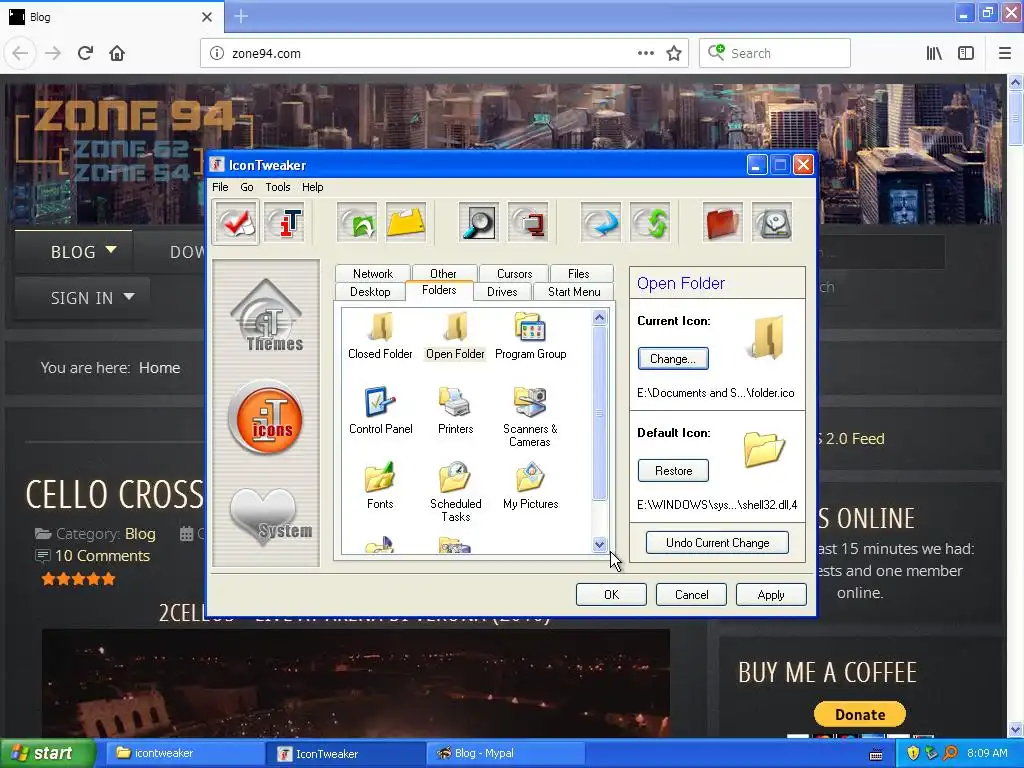The image size is (1024, 768).
Task: Click the yellow Donate button
Action: (859, 714)
